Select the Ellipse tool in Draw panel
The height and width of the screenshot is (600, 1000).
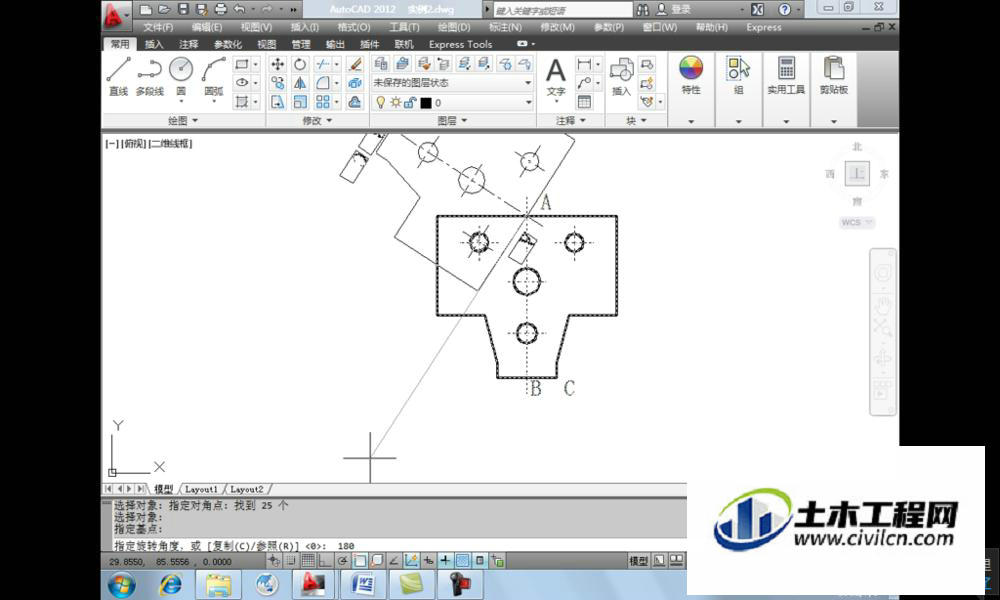(242, 82)
